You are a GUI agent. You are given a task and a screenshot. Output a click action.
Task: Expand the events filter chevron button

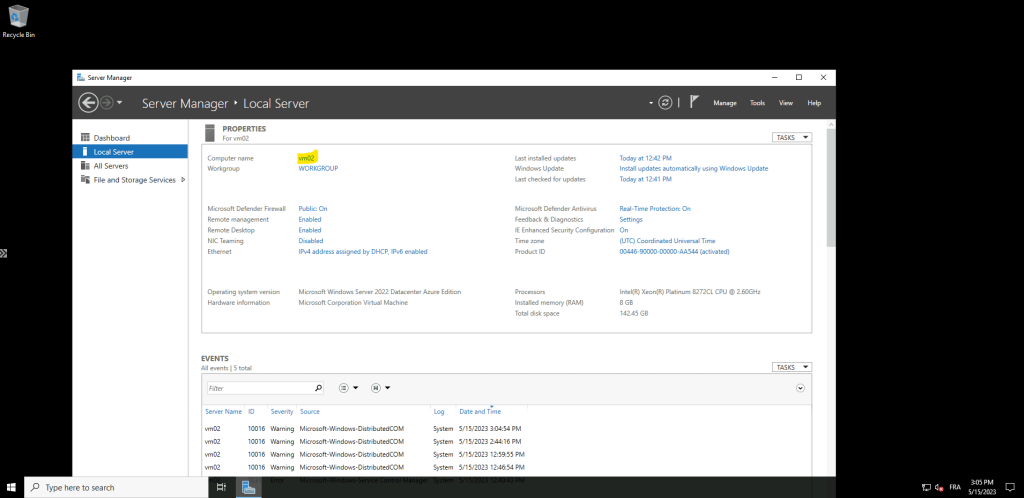click(800, 388)
